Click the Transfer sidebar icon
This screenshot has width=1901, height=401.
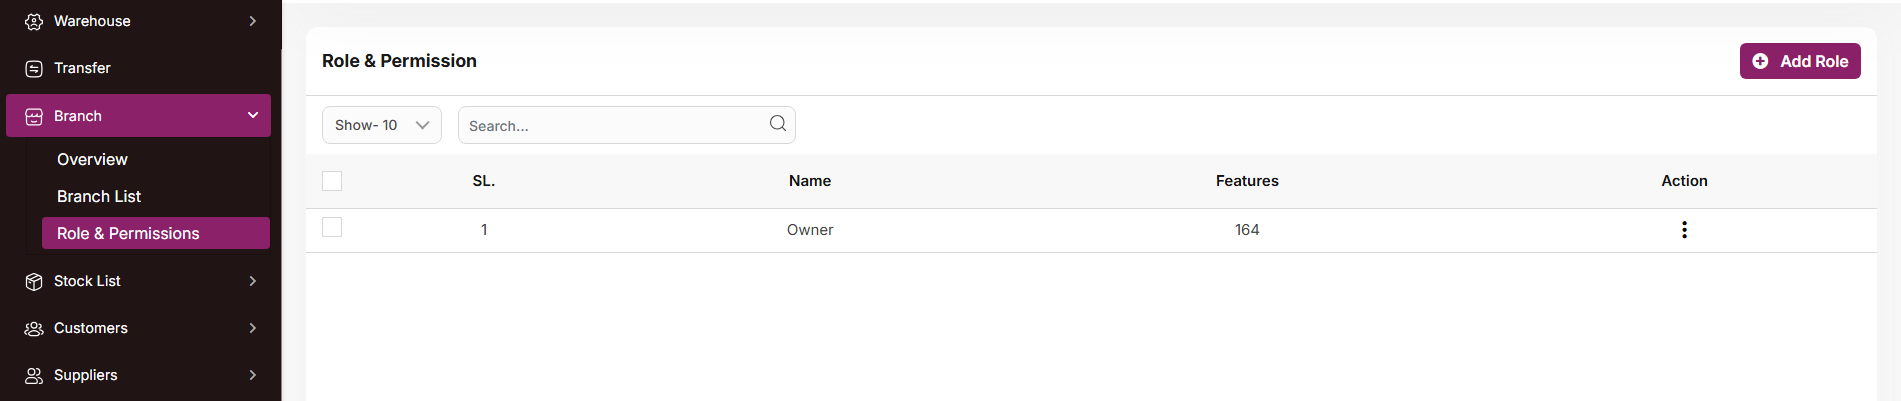[x=34, y=68]
